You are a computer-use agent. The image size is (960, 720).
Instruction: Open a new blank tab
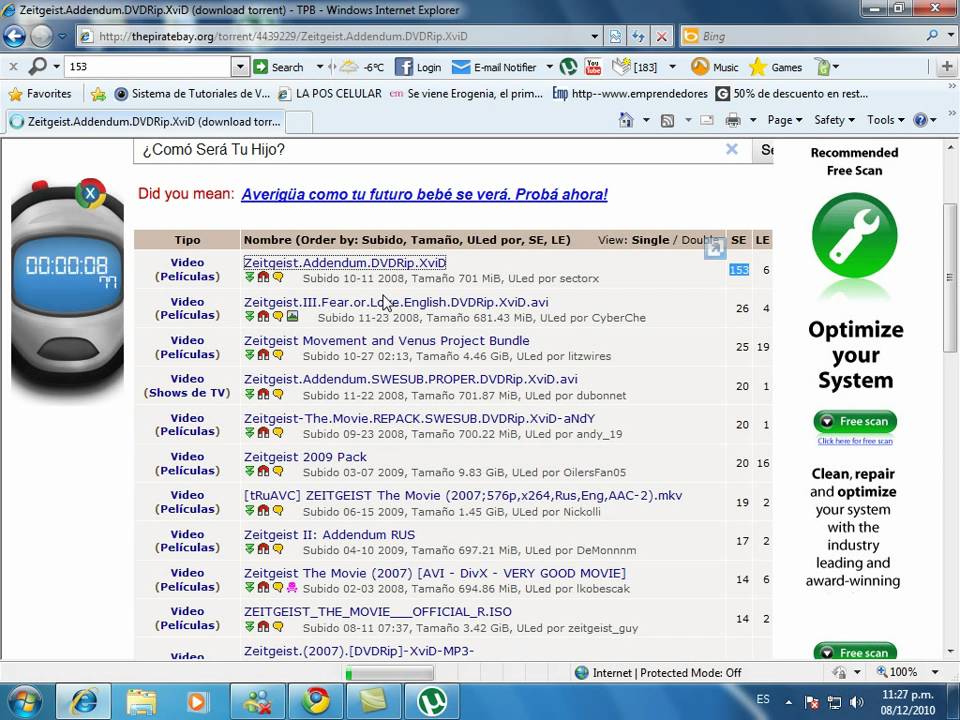pos(299,122)
